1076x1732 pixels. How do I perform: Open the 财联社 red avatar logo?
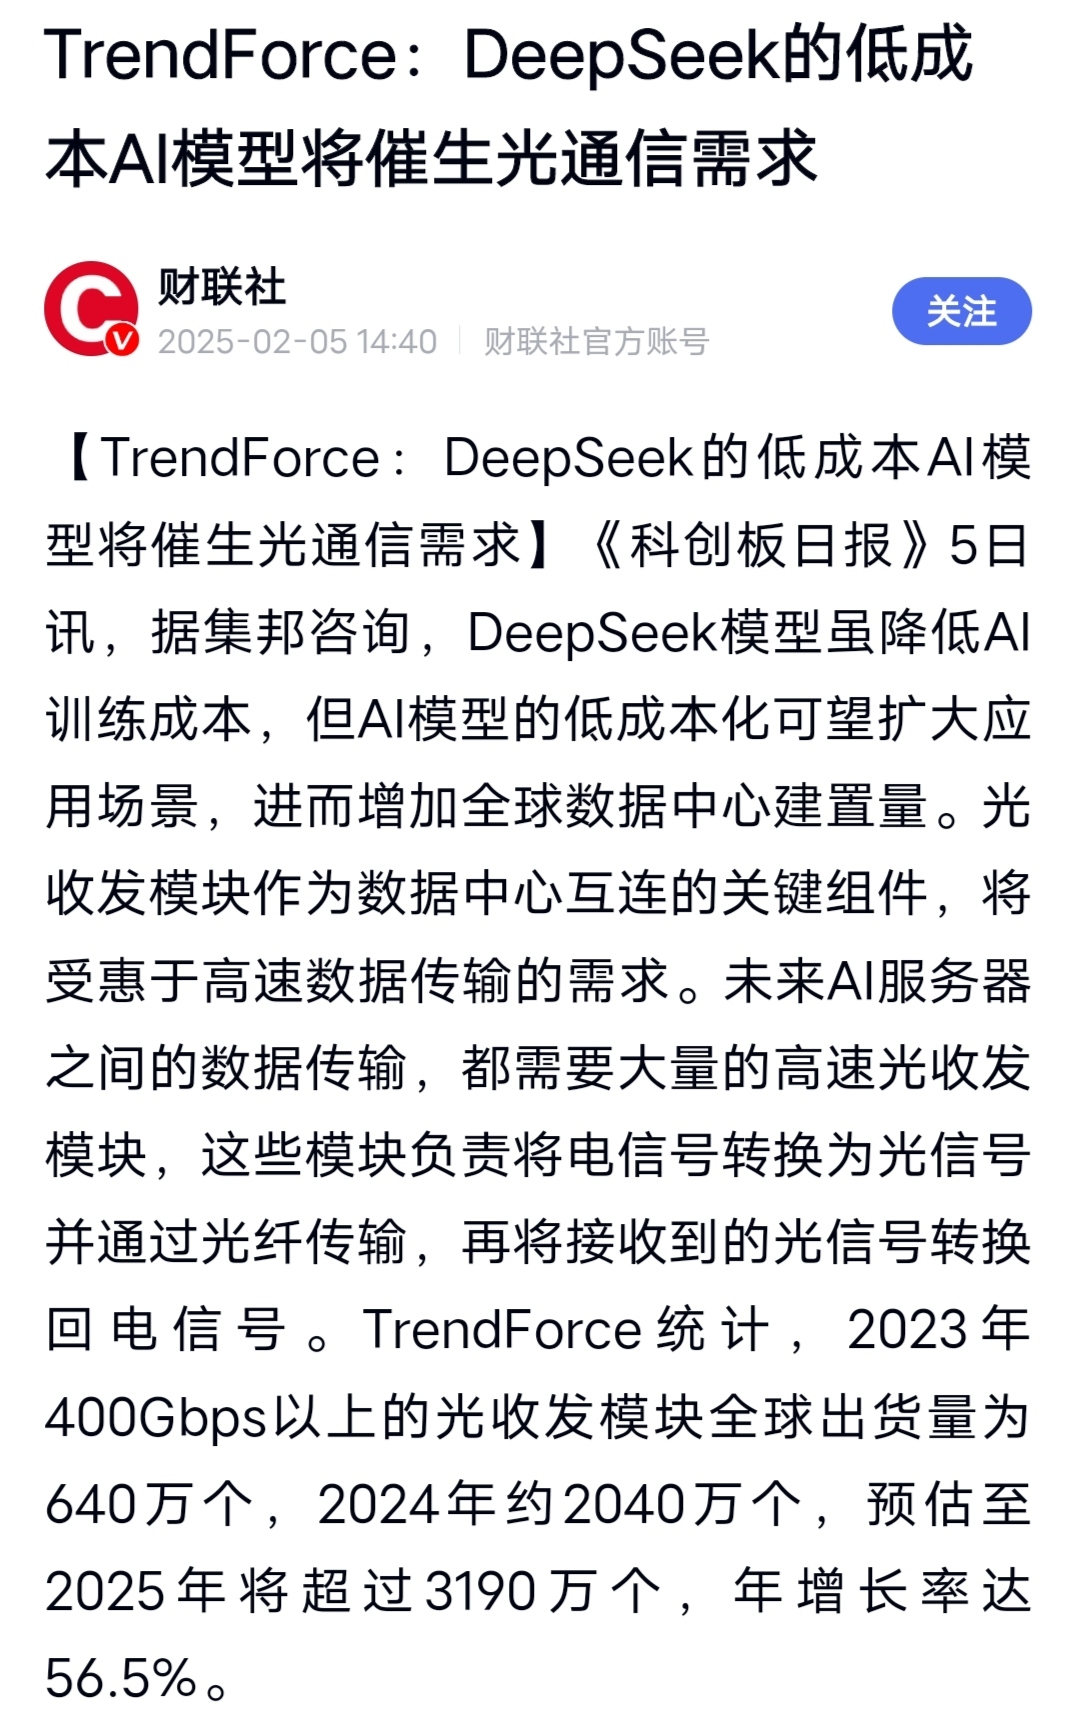pos(91,309)
